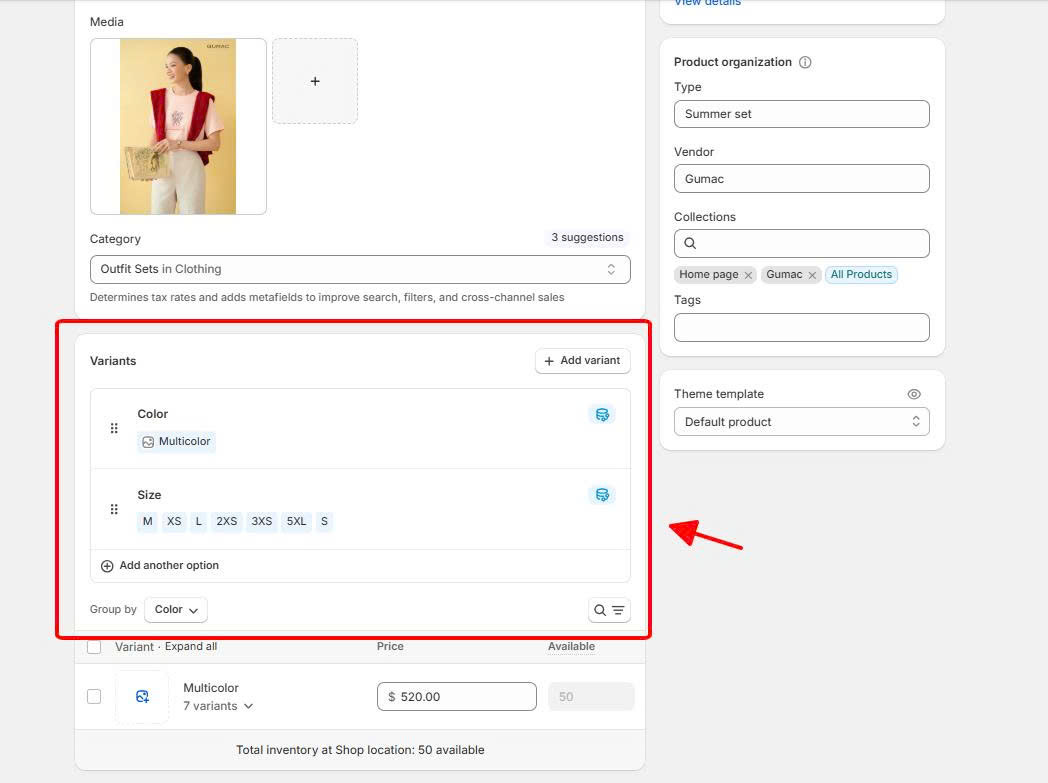Open the Outfit Sets category selector
The image size is (1048, 783).
pyautogui.click(x=360, y=268)
